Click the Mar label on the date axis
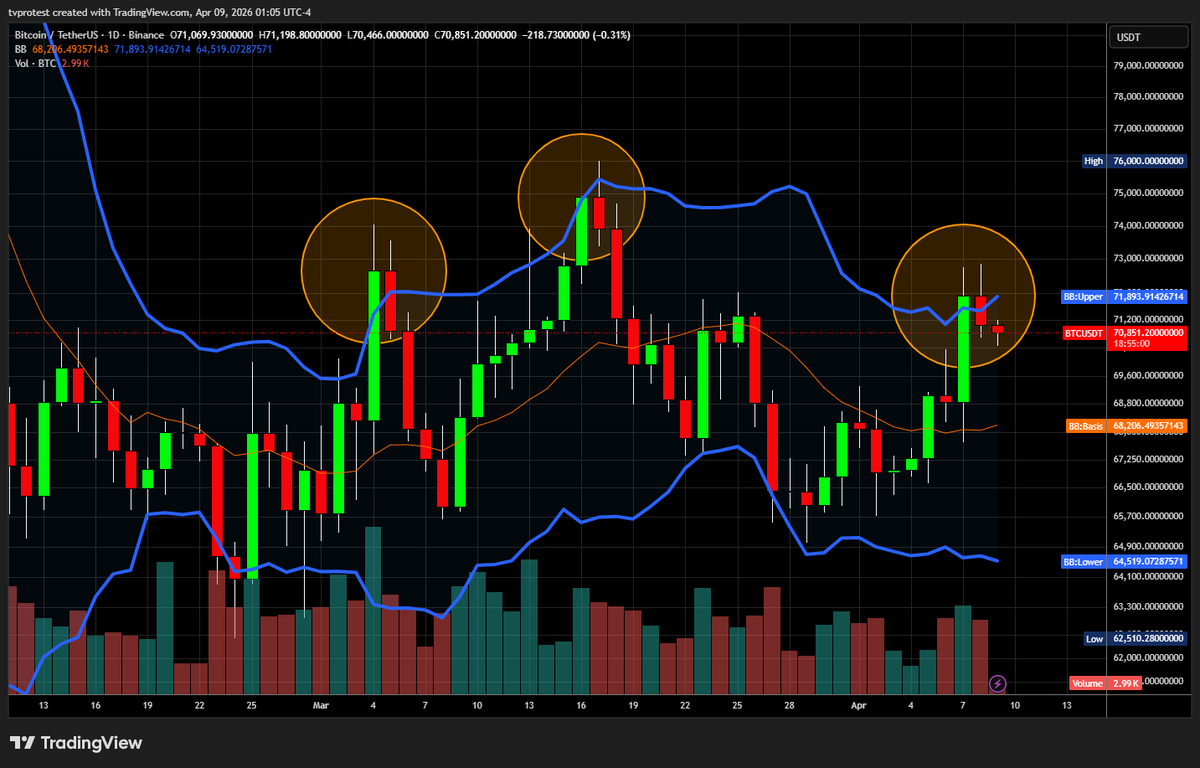Image resolution: width=1200 pixels, height=768 pixels. point(320,705)
